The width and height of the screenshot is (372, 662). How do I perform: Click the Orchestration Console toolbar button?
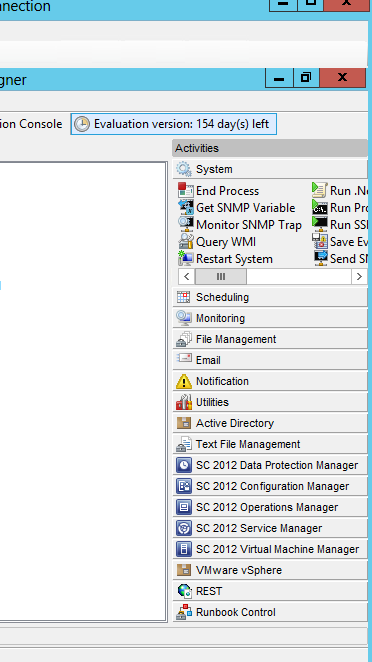31,124
